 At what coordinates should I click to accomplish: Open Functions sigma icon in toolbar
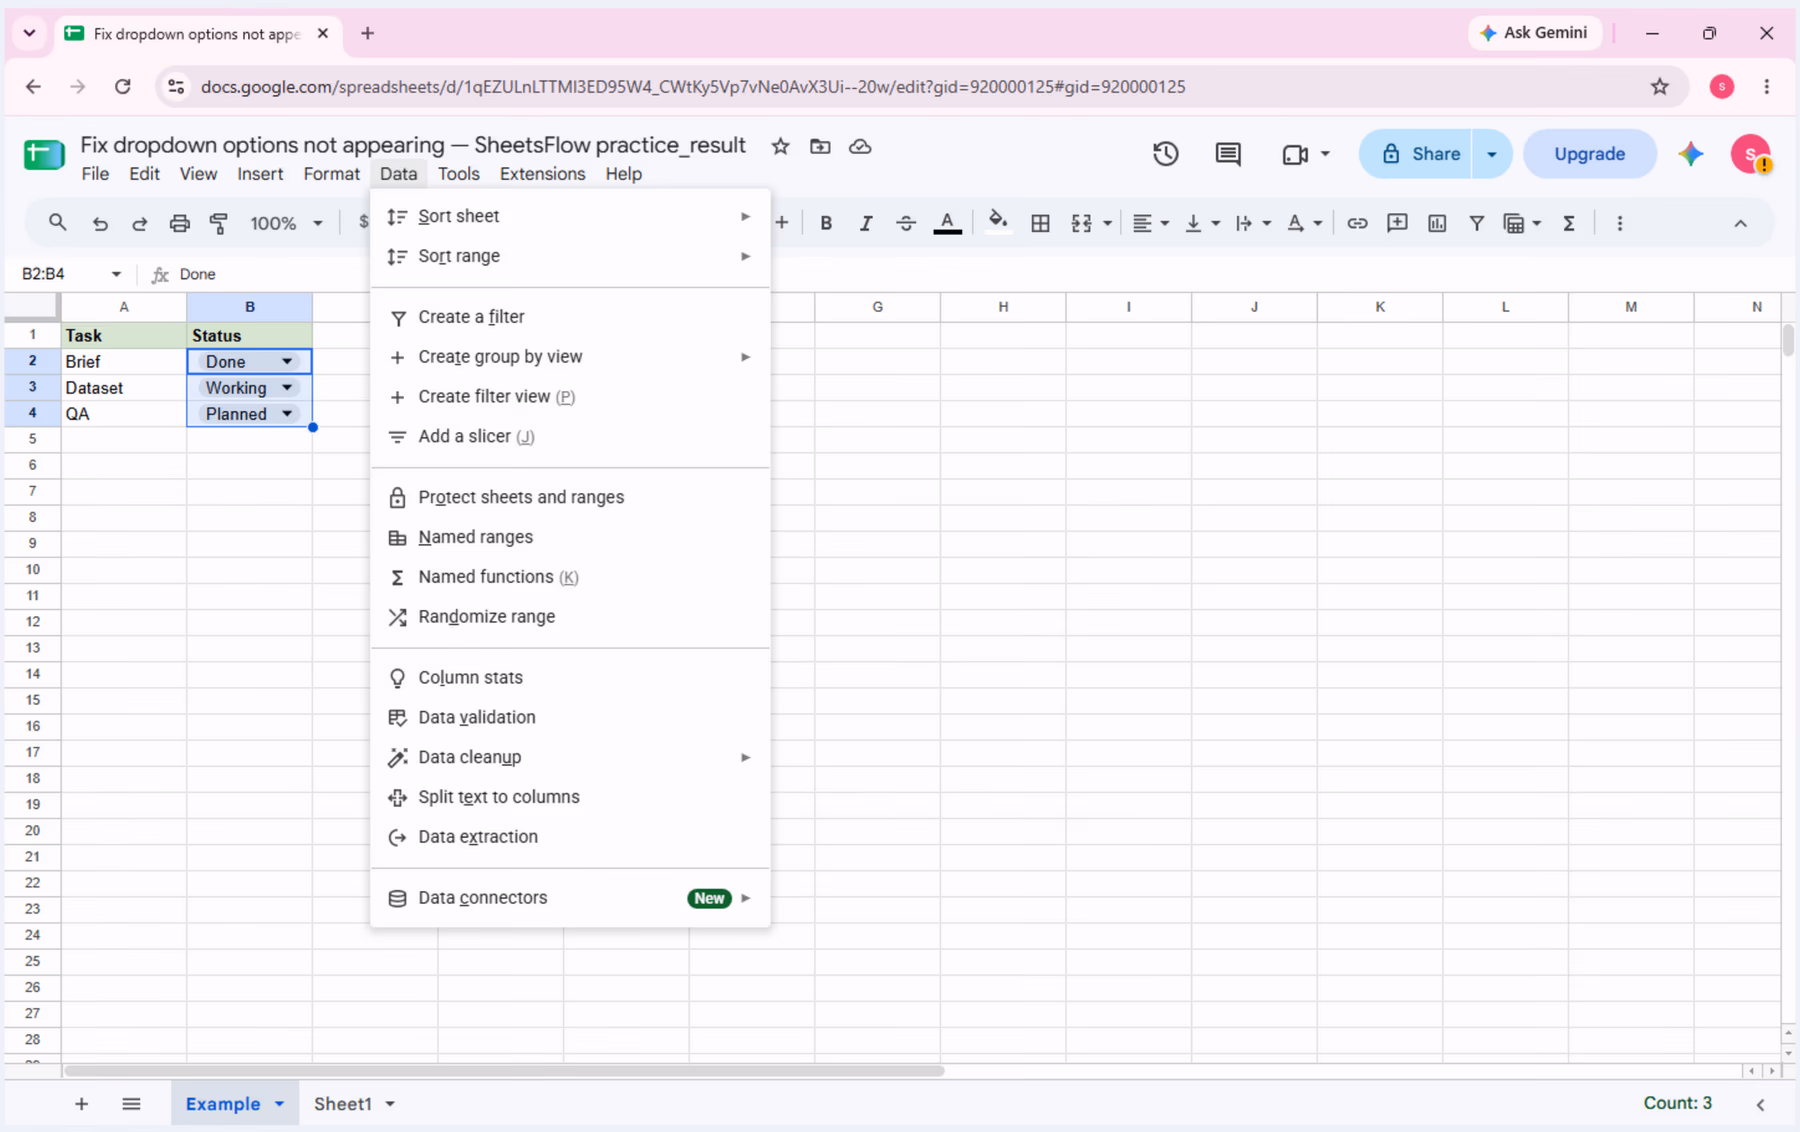(x=1569, y=223)
